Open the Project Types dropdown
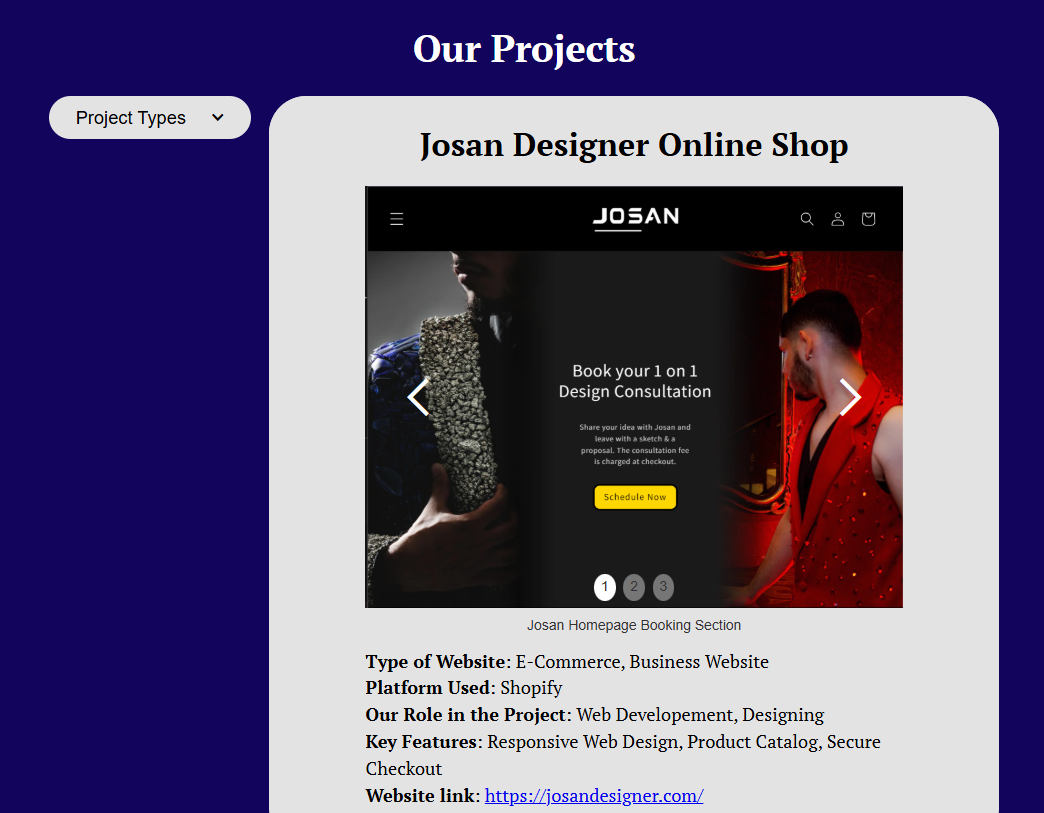Viewport: 1044px width, 813px height. tap(150, 117)
